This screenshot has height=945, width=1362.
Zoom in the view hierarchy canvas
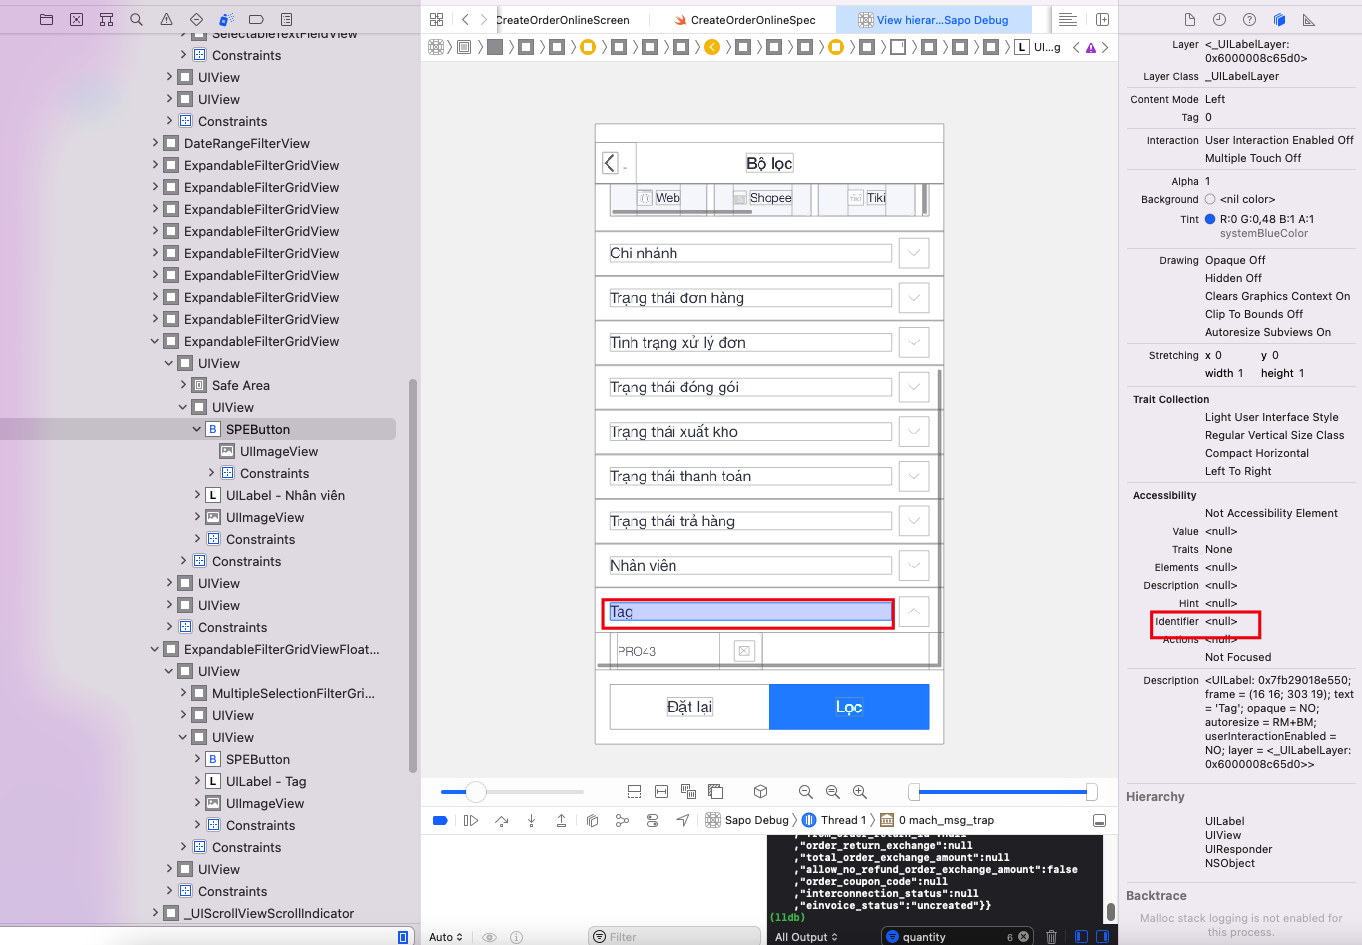point(859,791)
